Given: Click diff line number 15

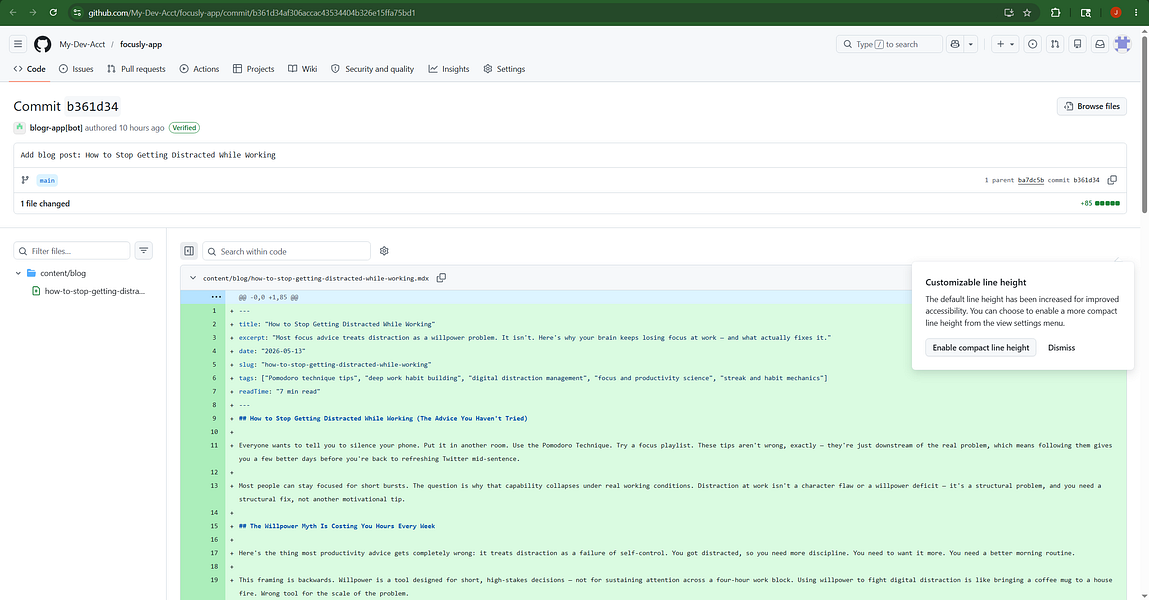Looking at the screenshot, I should coord(214,526).
